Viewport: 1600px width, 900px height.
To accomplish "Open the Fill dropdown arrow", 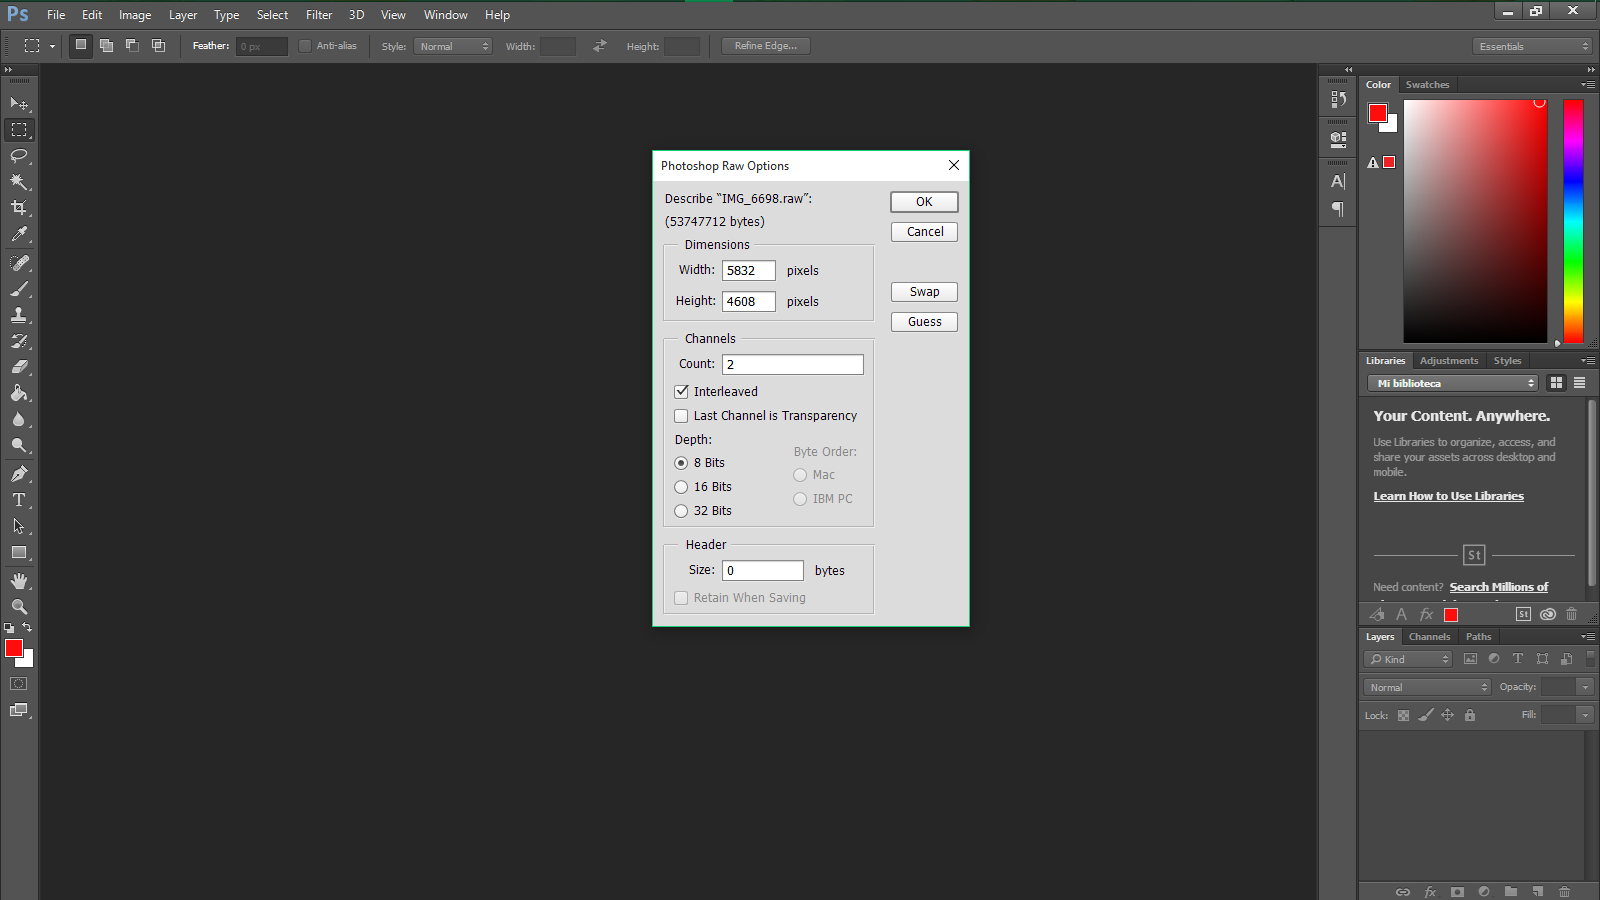I will click(x=1585, y=715).
